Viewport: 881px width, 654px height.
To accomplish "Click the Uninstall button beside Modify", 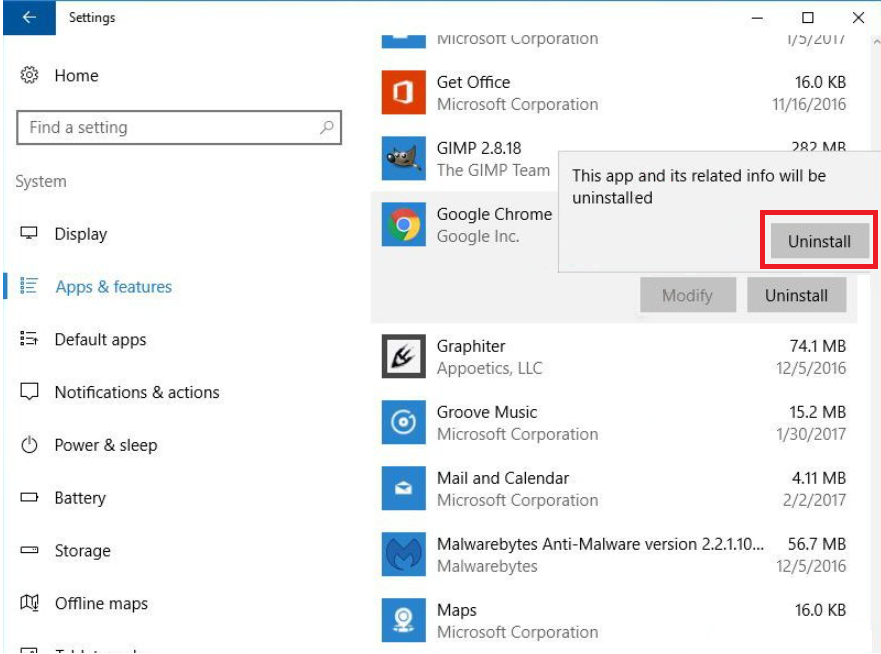I will tap(796, 295).
